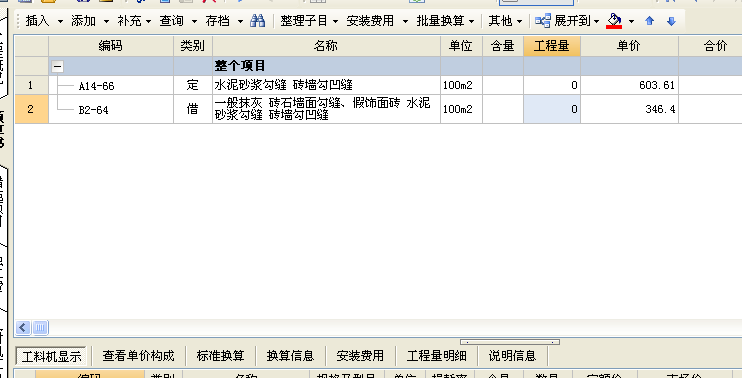Switch to the 查看单价构成 tab
This screenshot has height=378, width=742.
(x=138, y=356)
